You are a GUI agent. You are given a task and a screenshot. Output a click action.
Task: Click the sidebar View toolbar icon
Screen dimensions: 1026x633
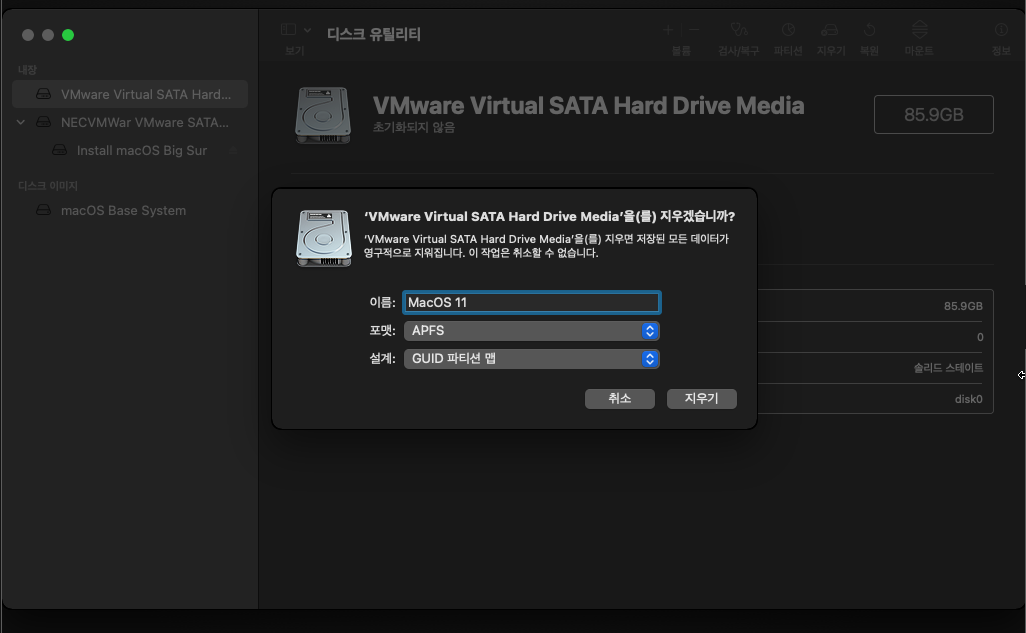288,29
